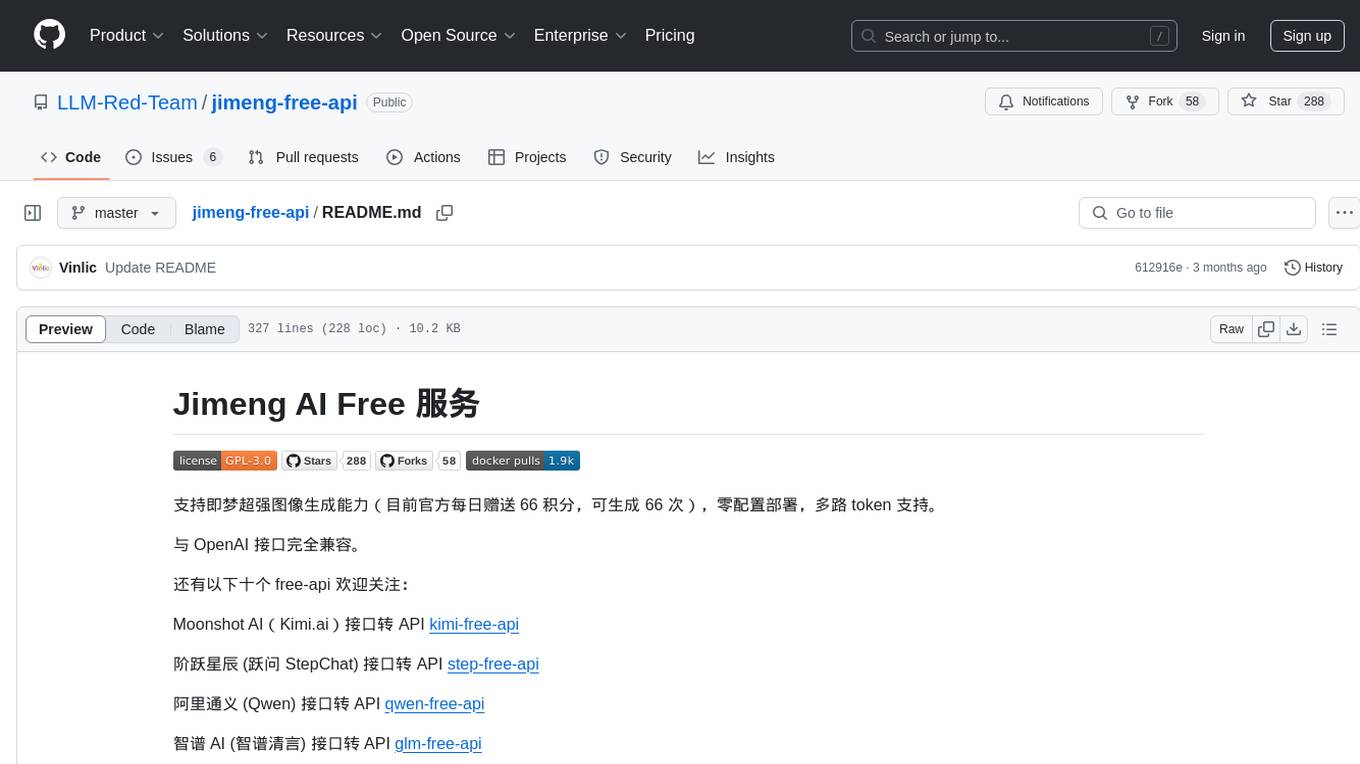Open the qwen-free-api link
The width and height of the screenshot is (1360, 764).
coord(435,704)
